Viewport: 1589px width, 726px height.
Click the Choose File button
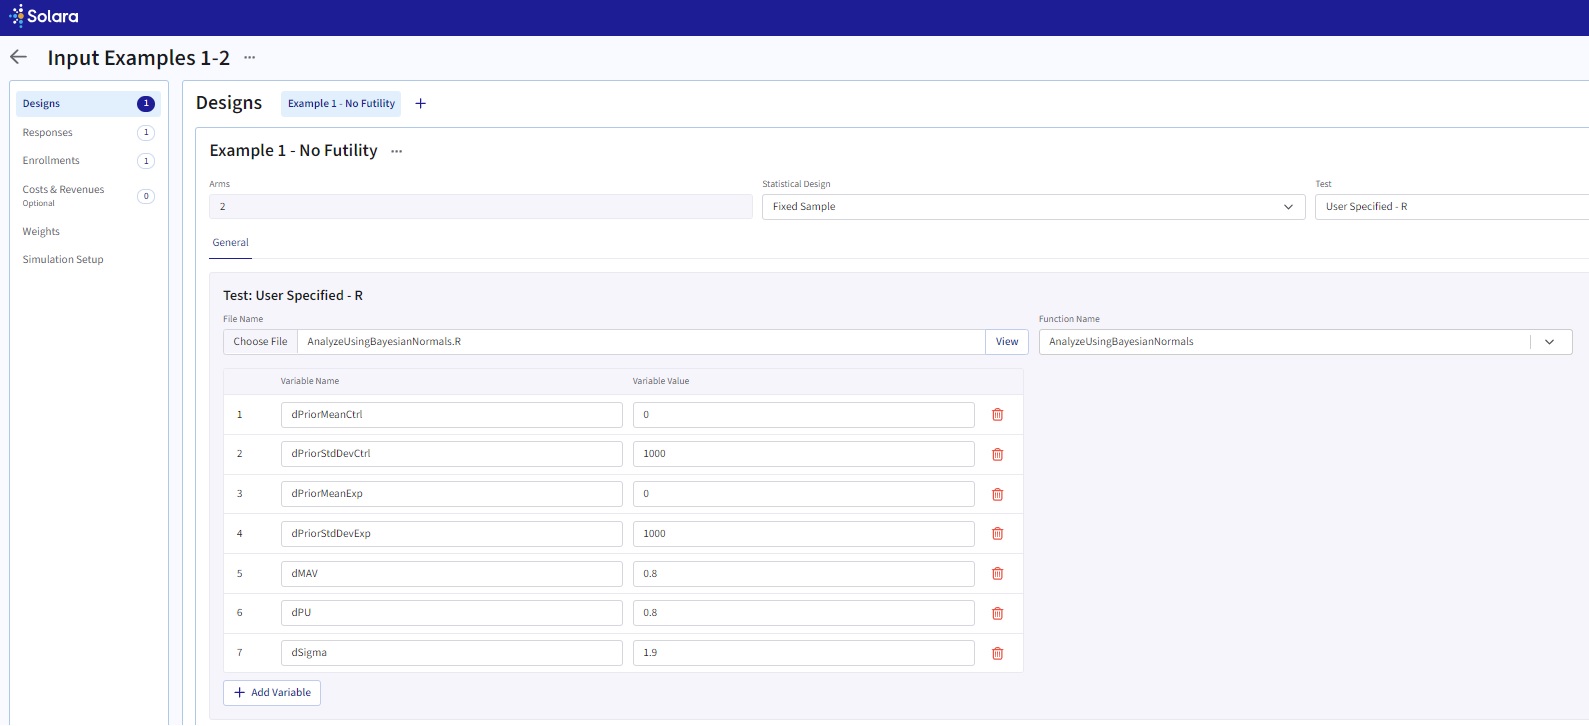pos(260,342)
